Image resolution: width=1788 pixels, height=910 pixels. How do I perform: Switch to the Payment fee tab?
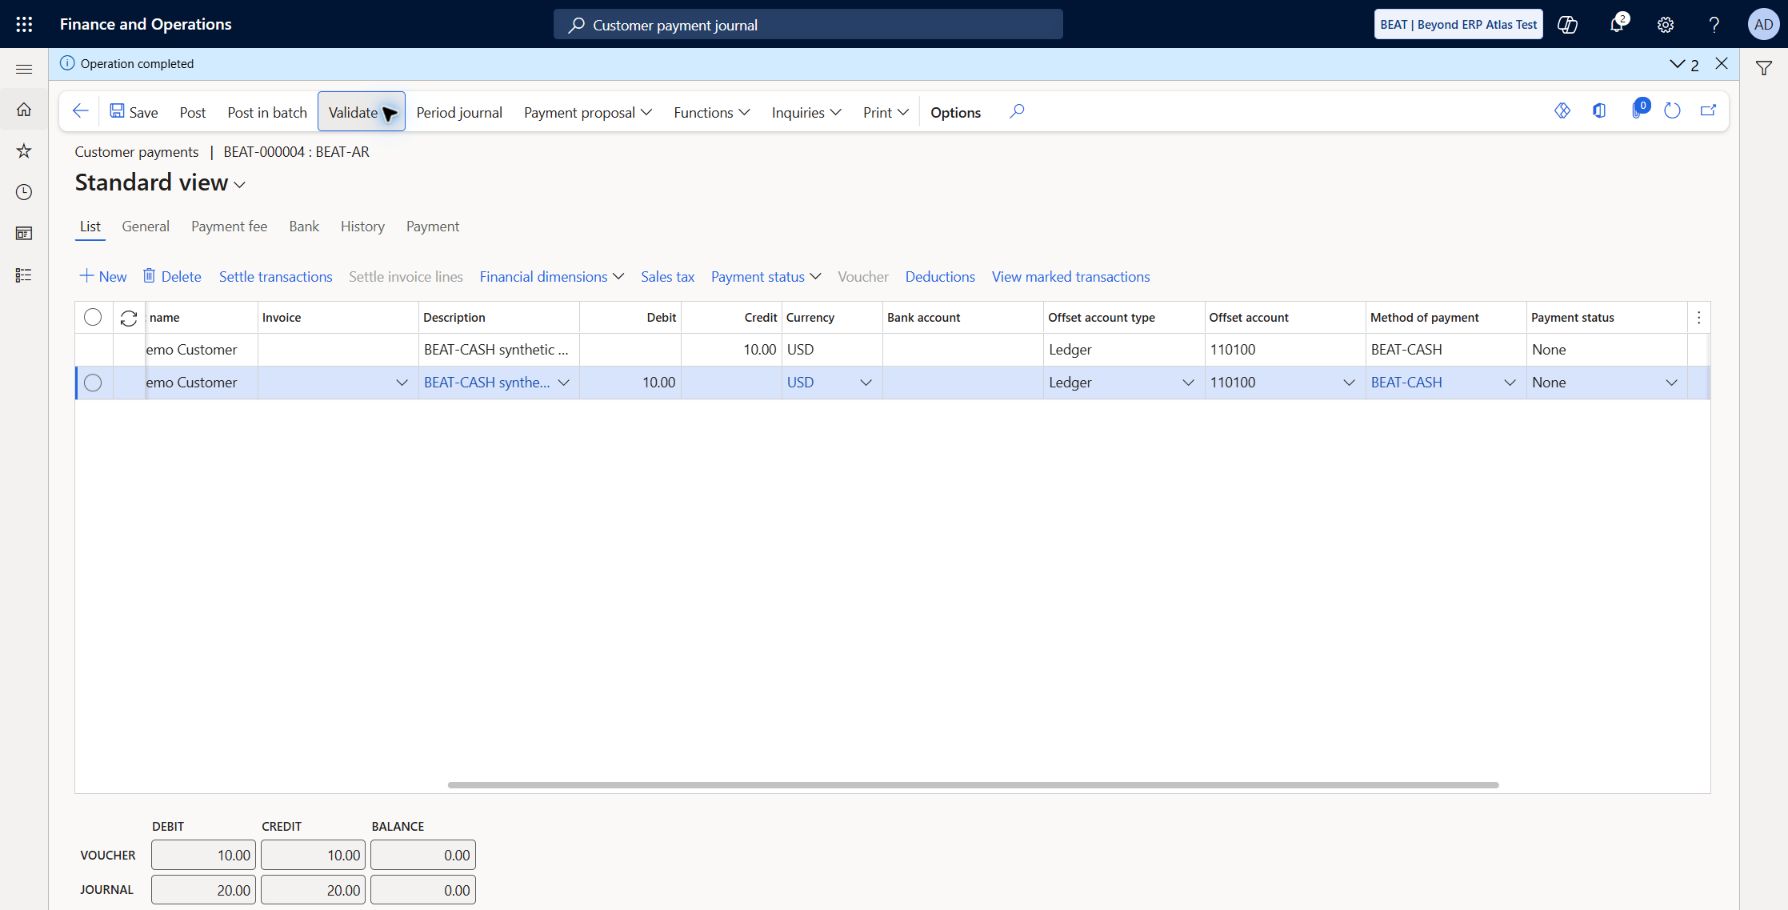coord(229,226)
